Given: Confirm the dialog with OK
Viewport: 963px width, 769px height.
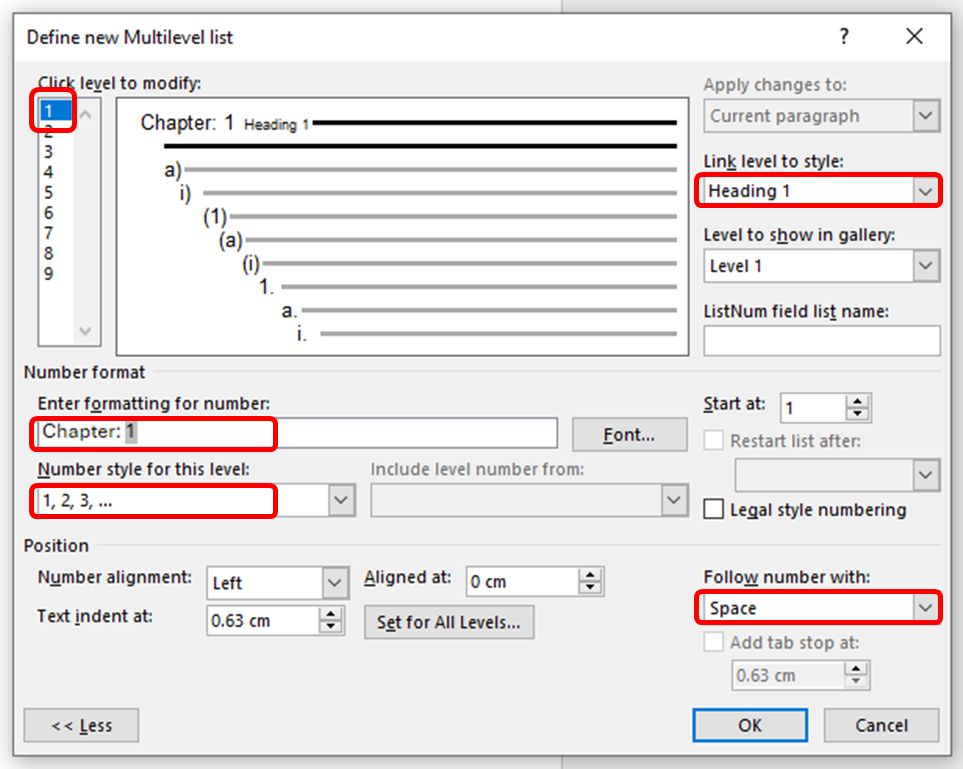Looking at the screenshot, I should click(x=750, y=725).
